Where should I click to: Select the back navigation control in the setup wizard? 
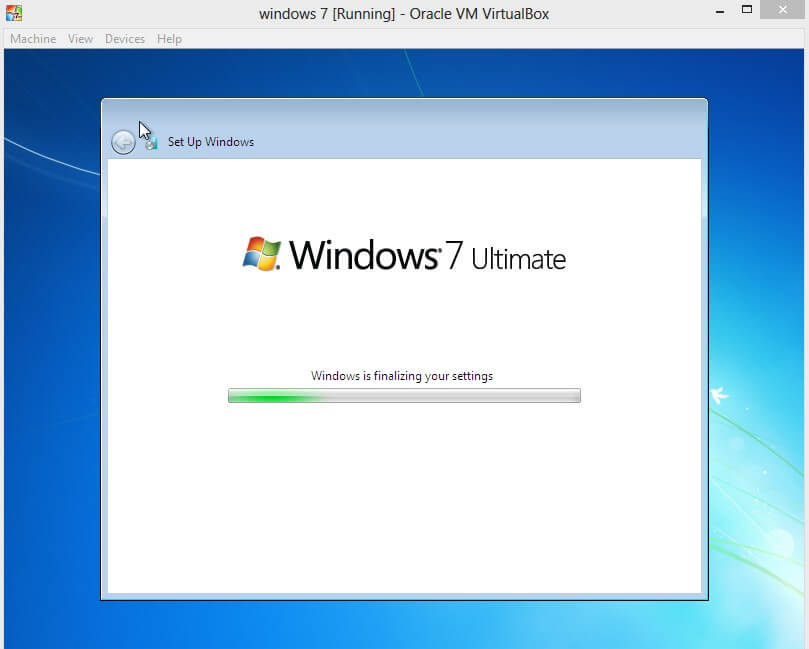pos(124,141)
